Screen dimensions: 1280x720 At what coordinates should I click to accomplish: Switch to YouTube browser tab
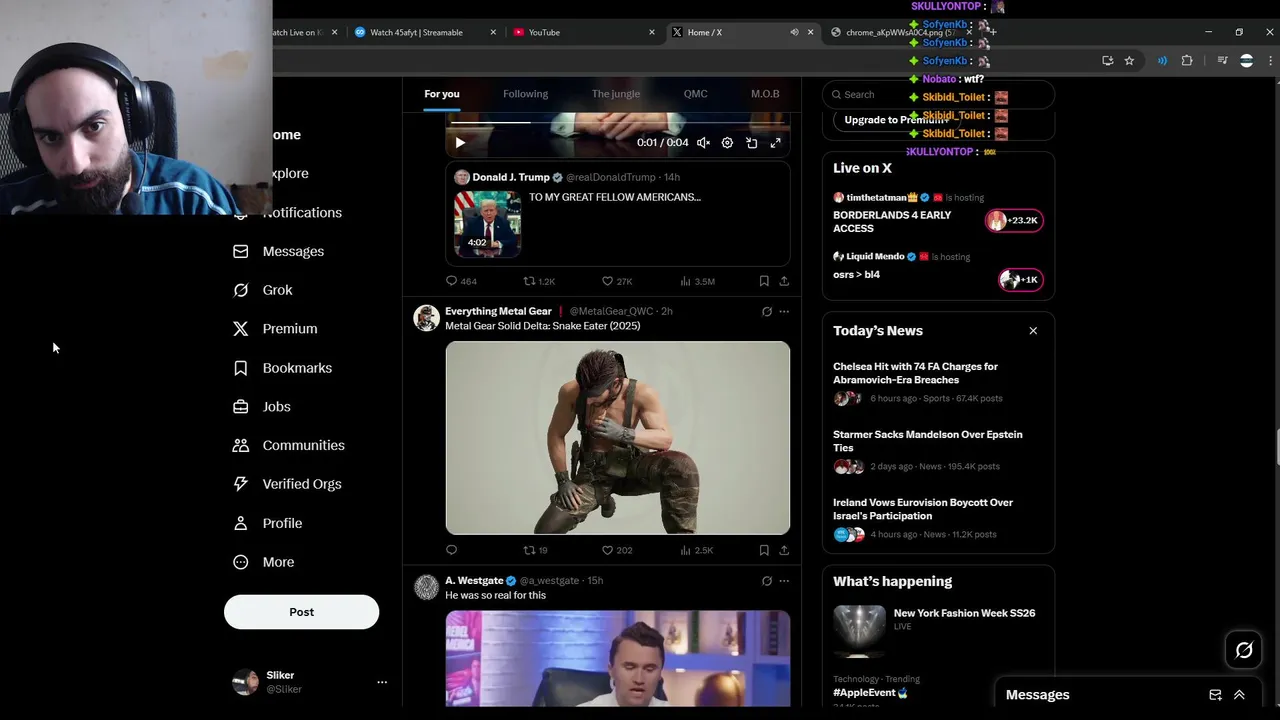click(585, 32)
